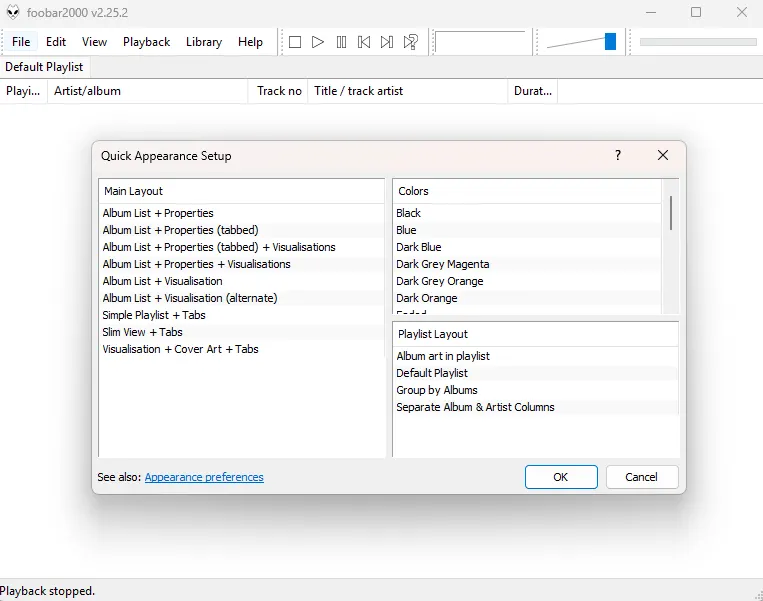Click the OK button
763x601 pixels.
(560, 477)
